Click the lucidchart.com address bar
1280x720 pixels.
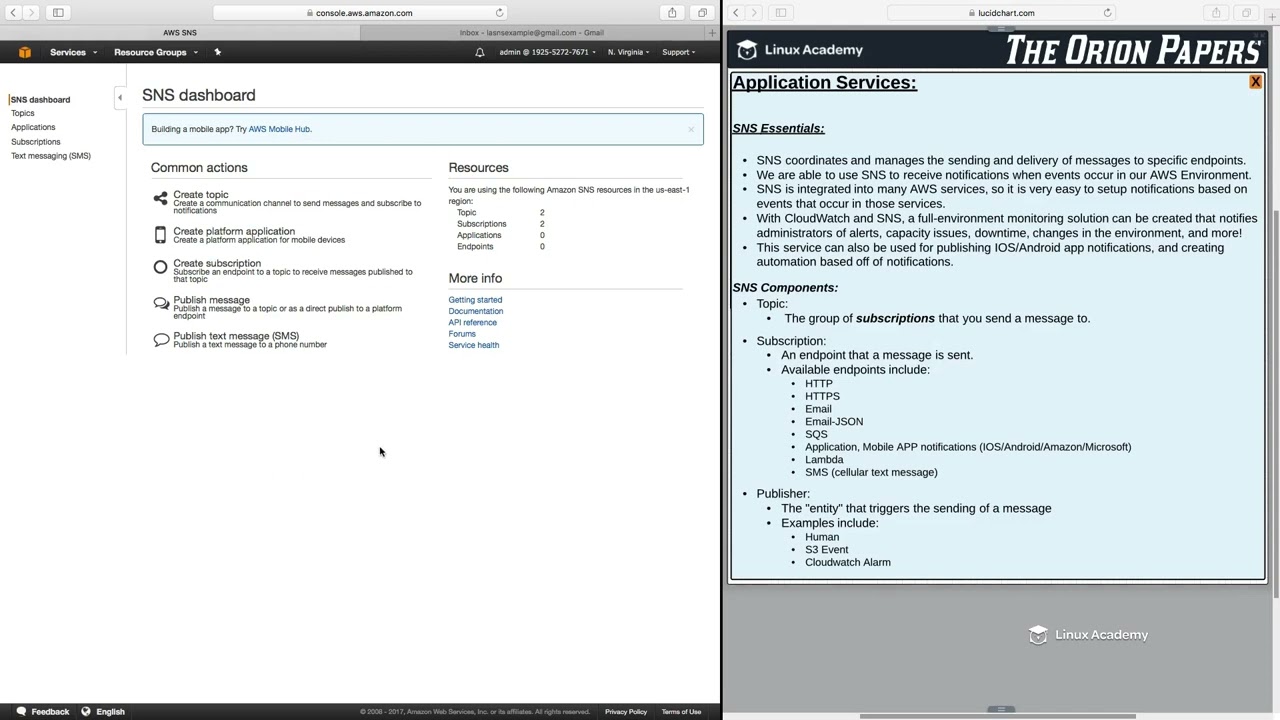pyautogui.click(x=1001, y=13)
